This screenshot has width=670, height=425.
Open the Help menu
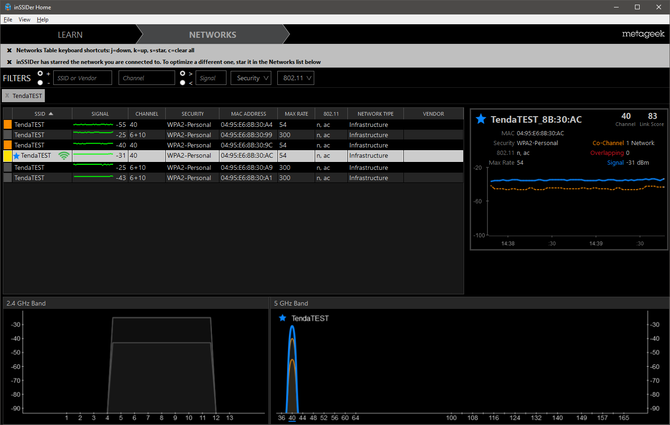click(x=42, y=20)
